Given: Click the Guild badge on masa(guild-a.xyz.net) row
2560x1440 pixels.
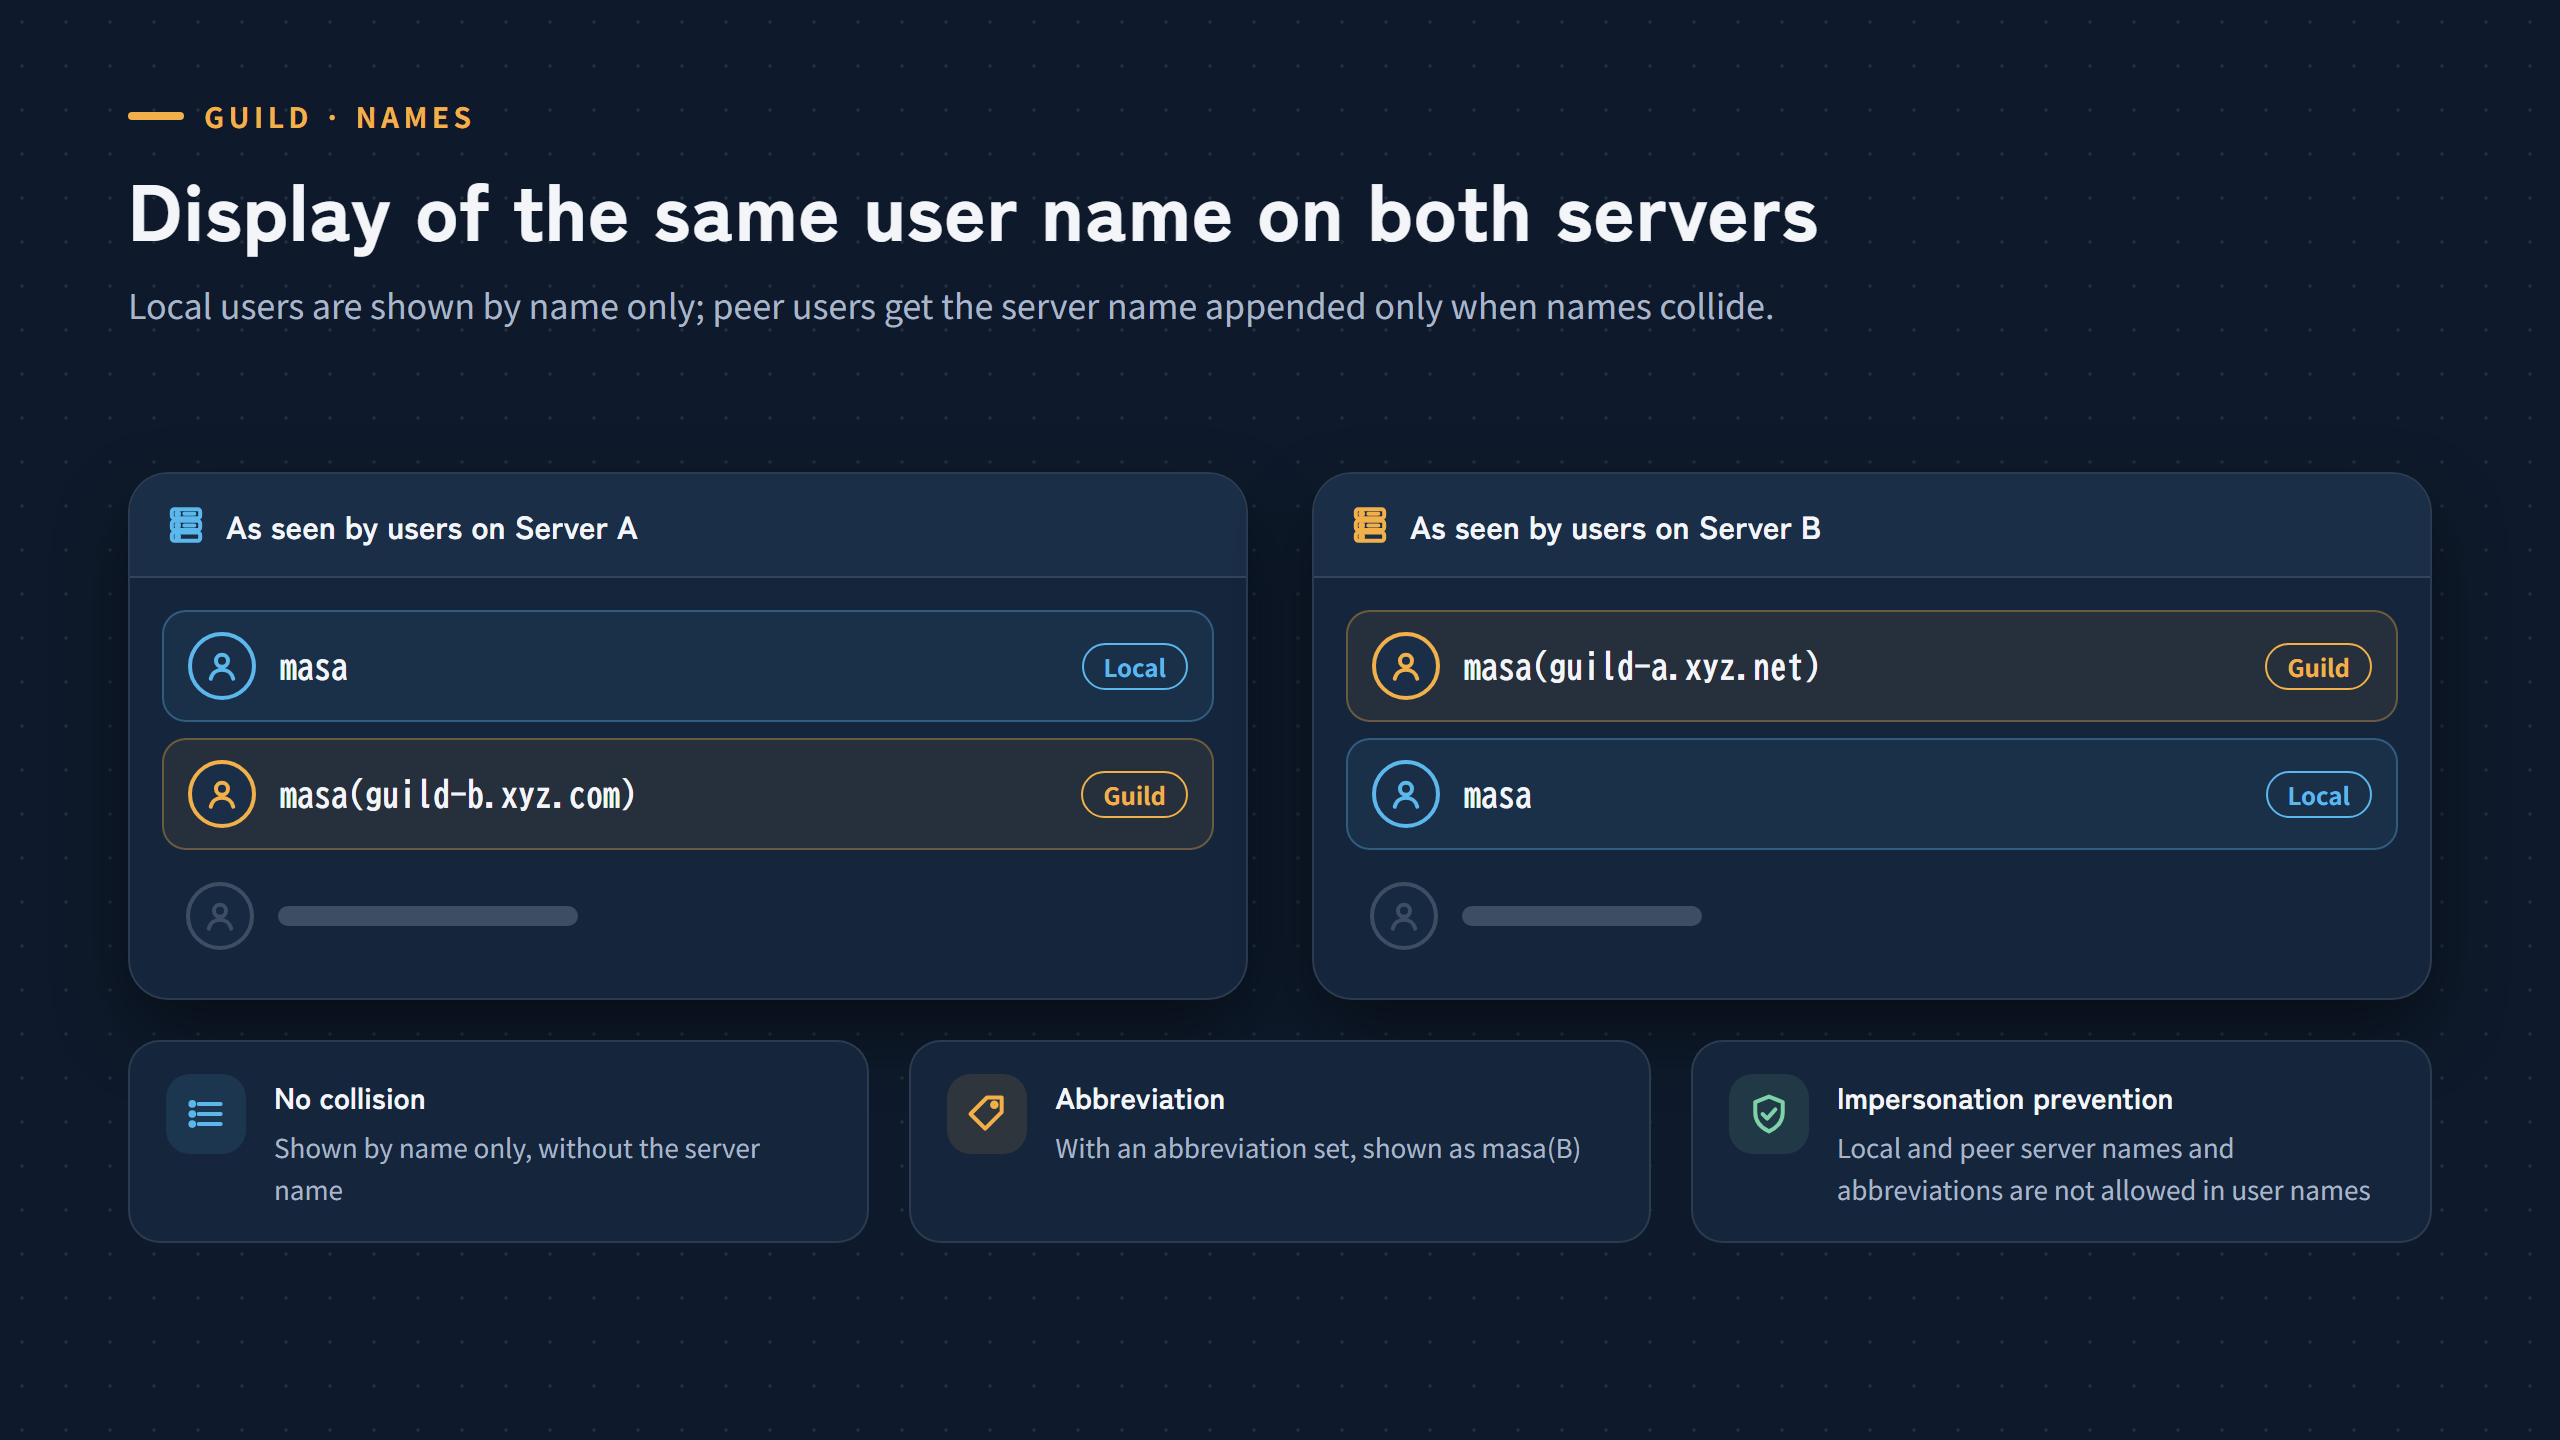Looking at the screenshot, I should click(2318, 667).
